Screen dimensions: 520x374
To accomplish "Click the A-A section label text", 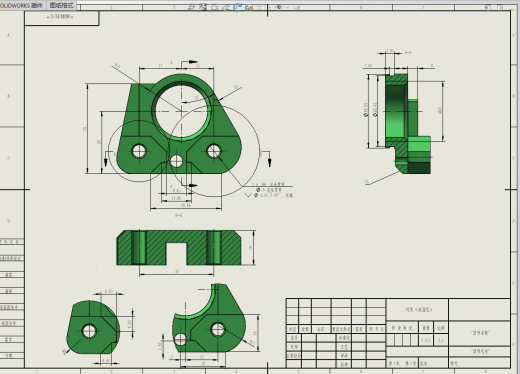I will coord(408,53).
